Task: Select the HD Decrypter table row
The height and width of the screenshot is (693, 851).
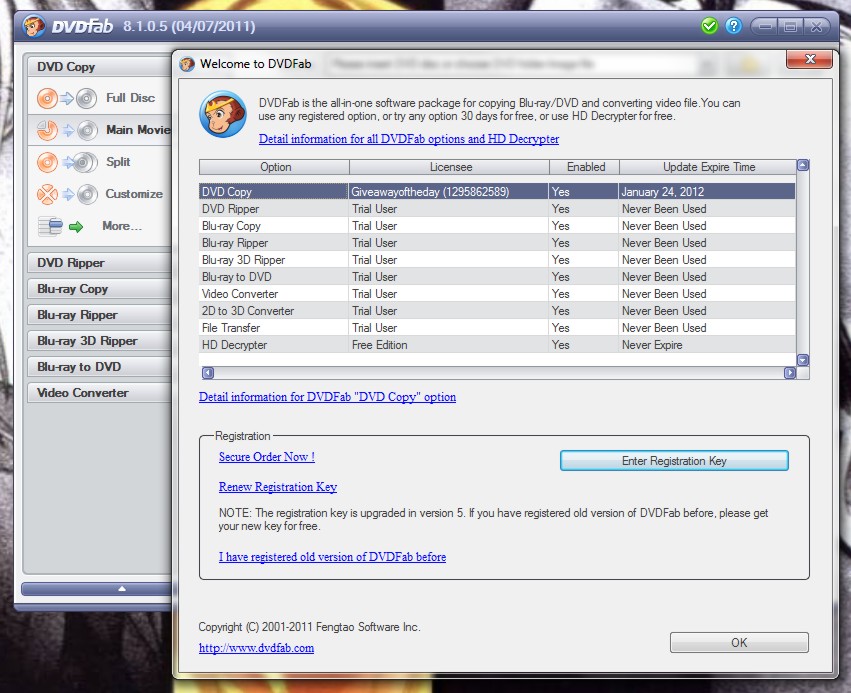Action: coord(497,345)
